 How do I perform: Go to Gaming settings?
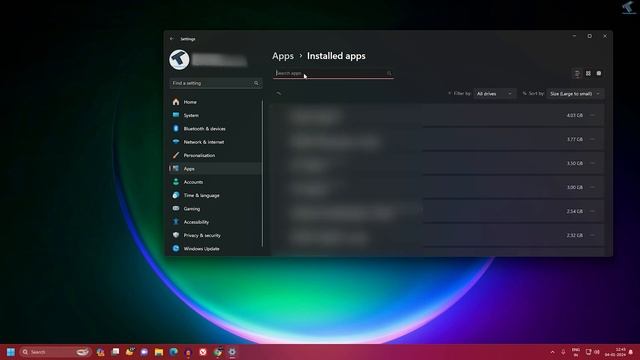[215, 209]
